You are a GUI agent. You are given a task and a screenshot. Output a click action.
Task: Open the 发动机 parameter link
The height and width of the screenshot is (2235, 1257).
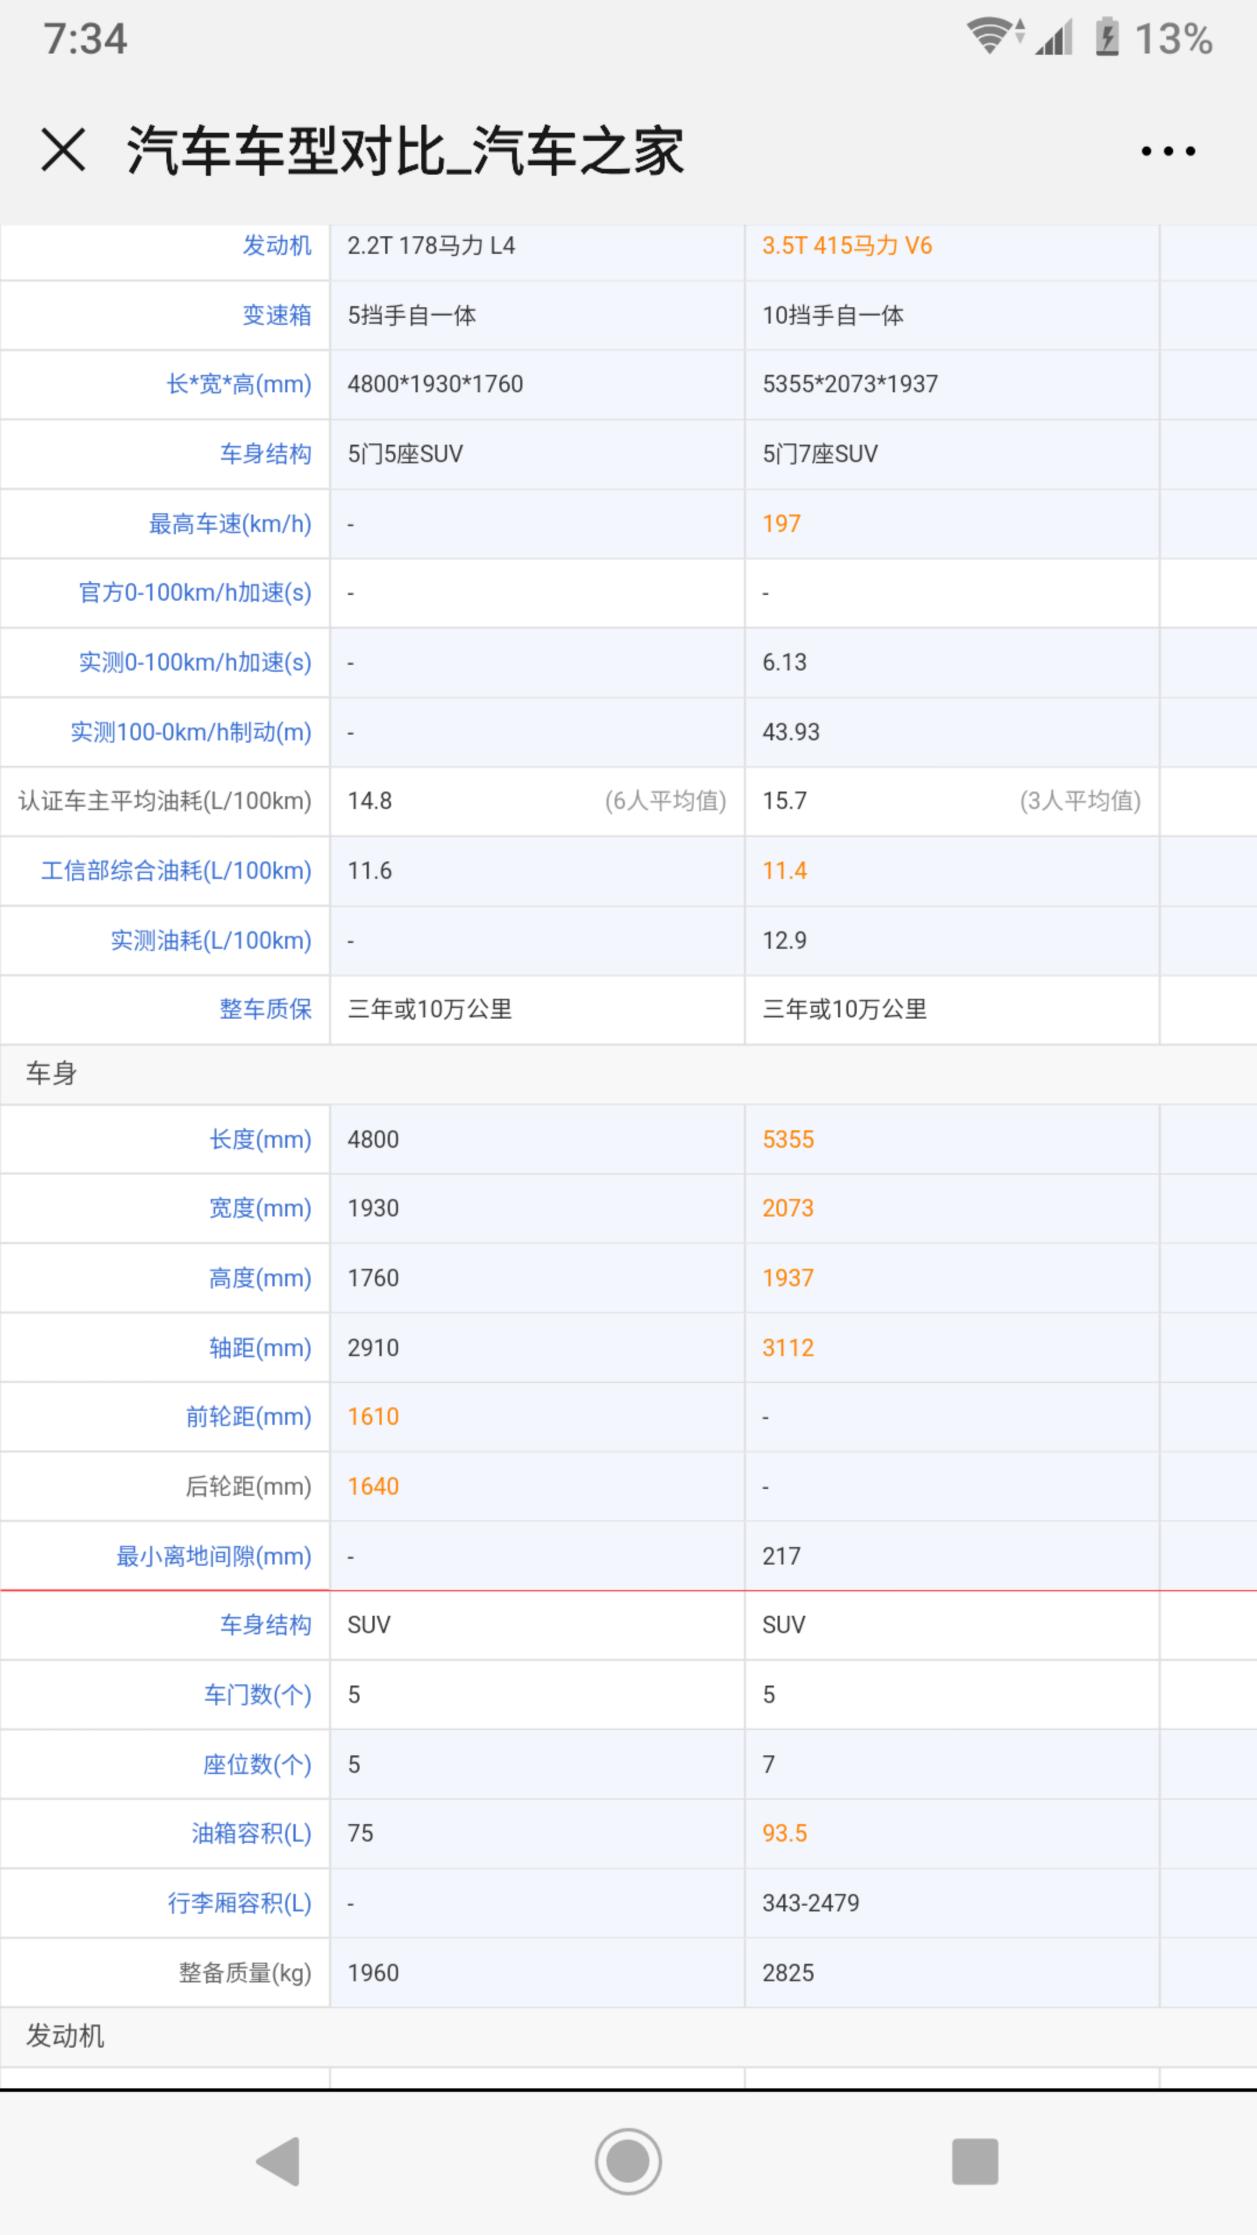coord(277,246)
